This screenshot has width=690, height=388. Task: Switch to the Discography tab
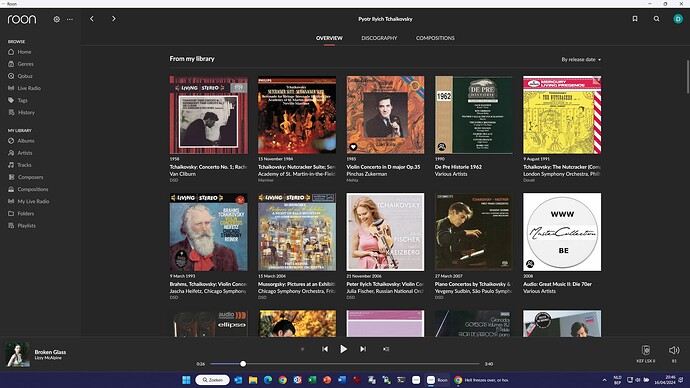pos(379,38)
